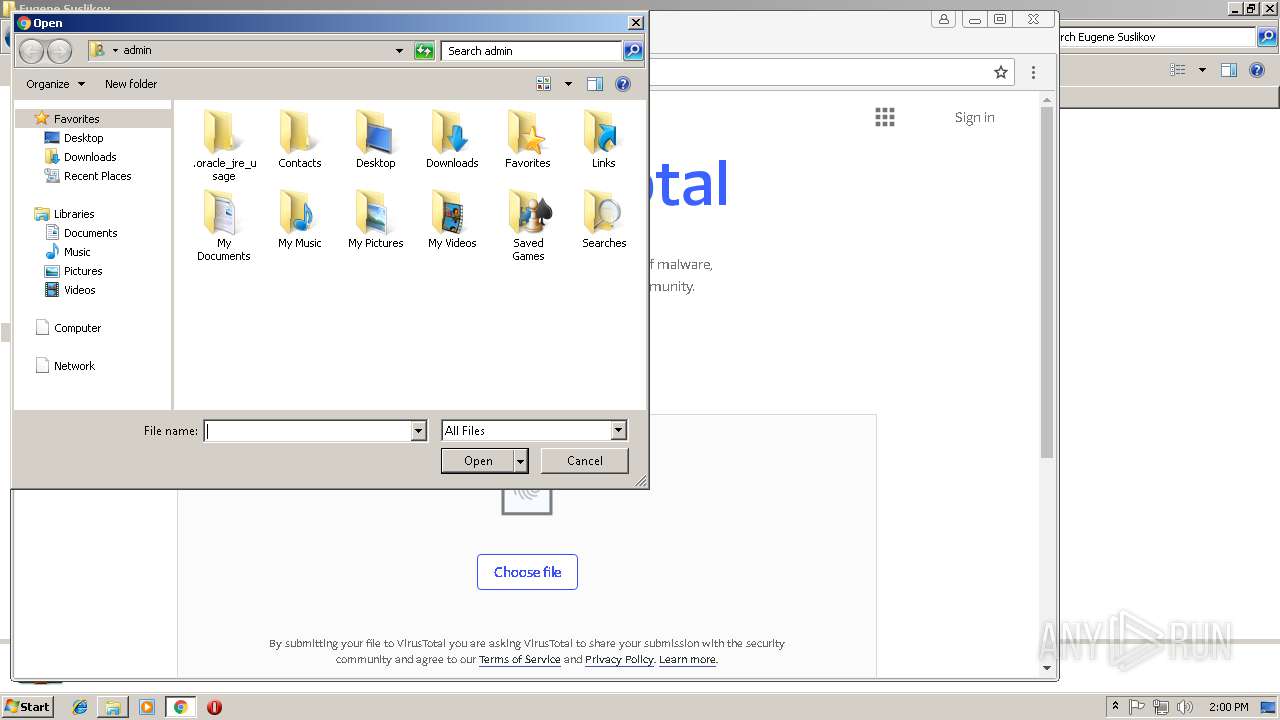Click the Forward navigation arrow in dialog
Image resolution: width=1280 pixels, height=720 pixels.
click(x=59, y=51)
